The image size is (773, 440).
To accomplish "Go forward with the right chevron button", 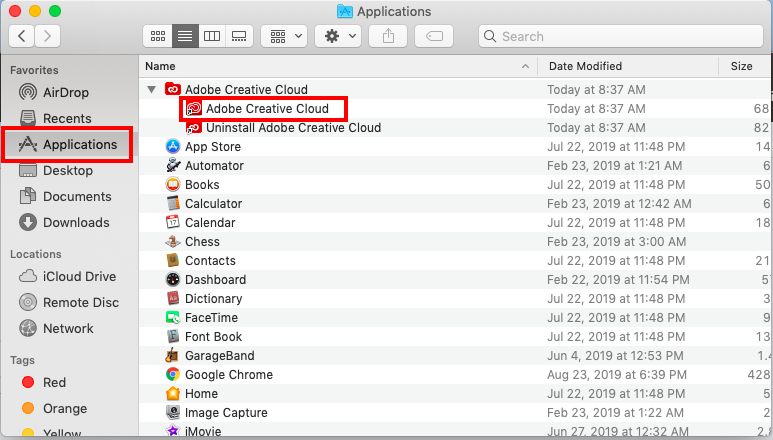I will [x=47, y=36].
